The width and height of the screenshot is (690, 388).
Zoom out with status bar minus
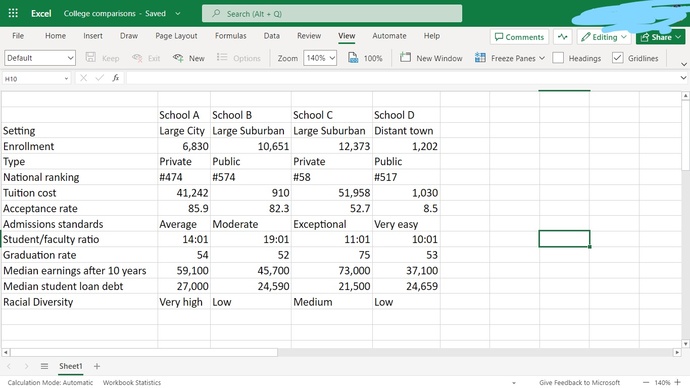(646, 382)
